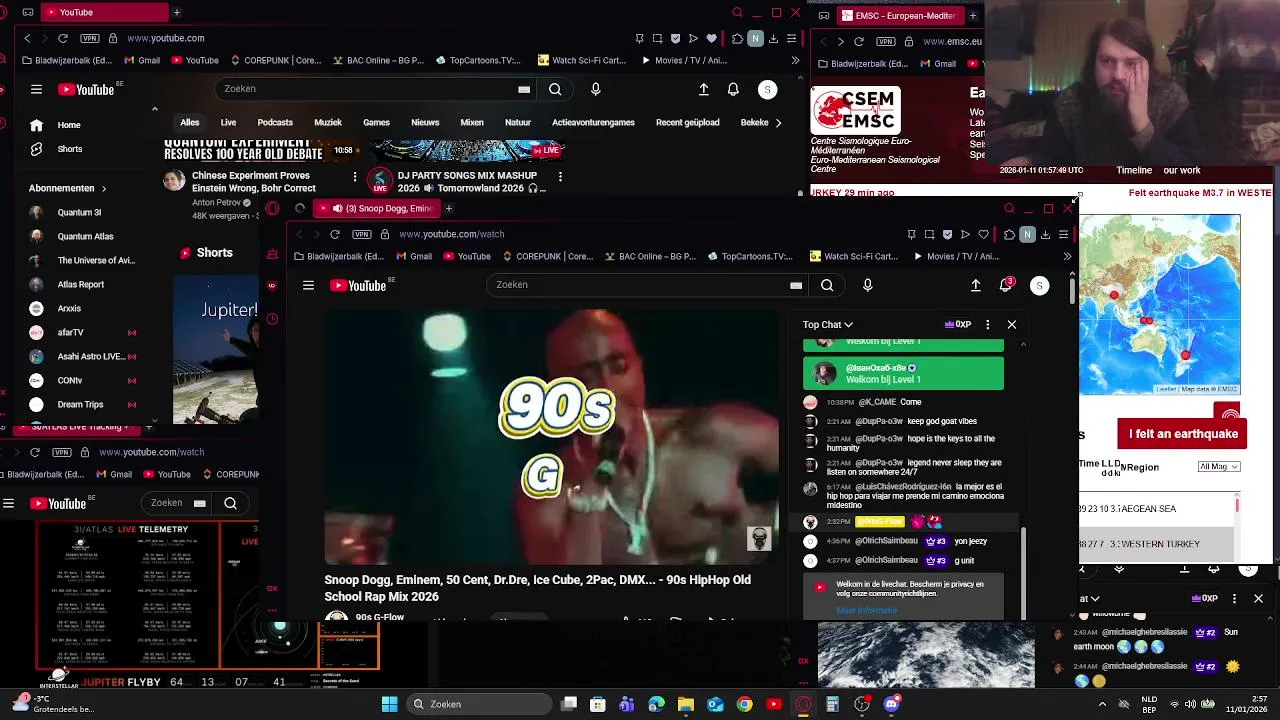Start voice search in the back YouTube window

coord(595,89)
